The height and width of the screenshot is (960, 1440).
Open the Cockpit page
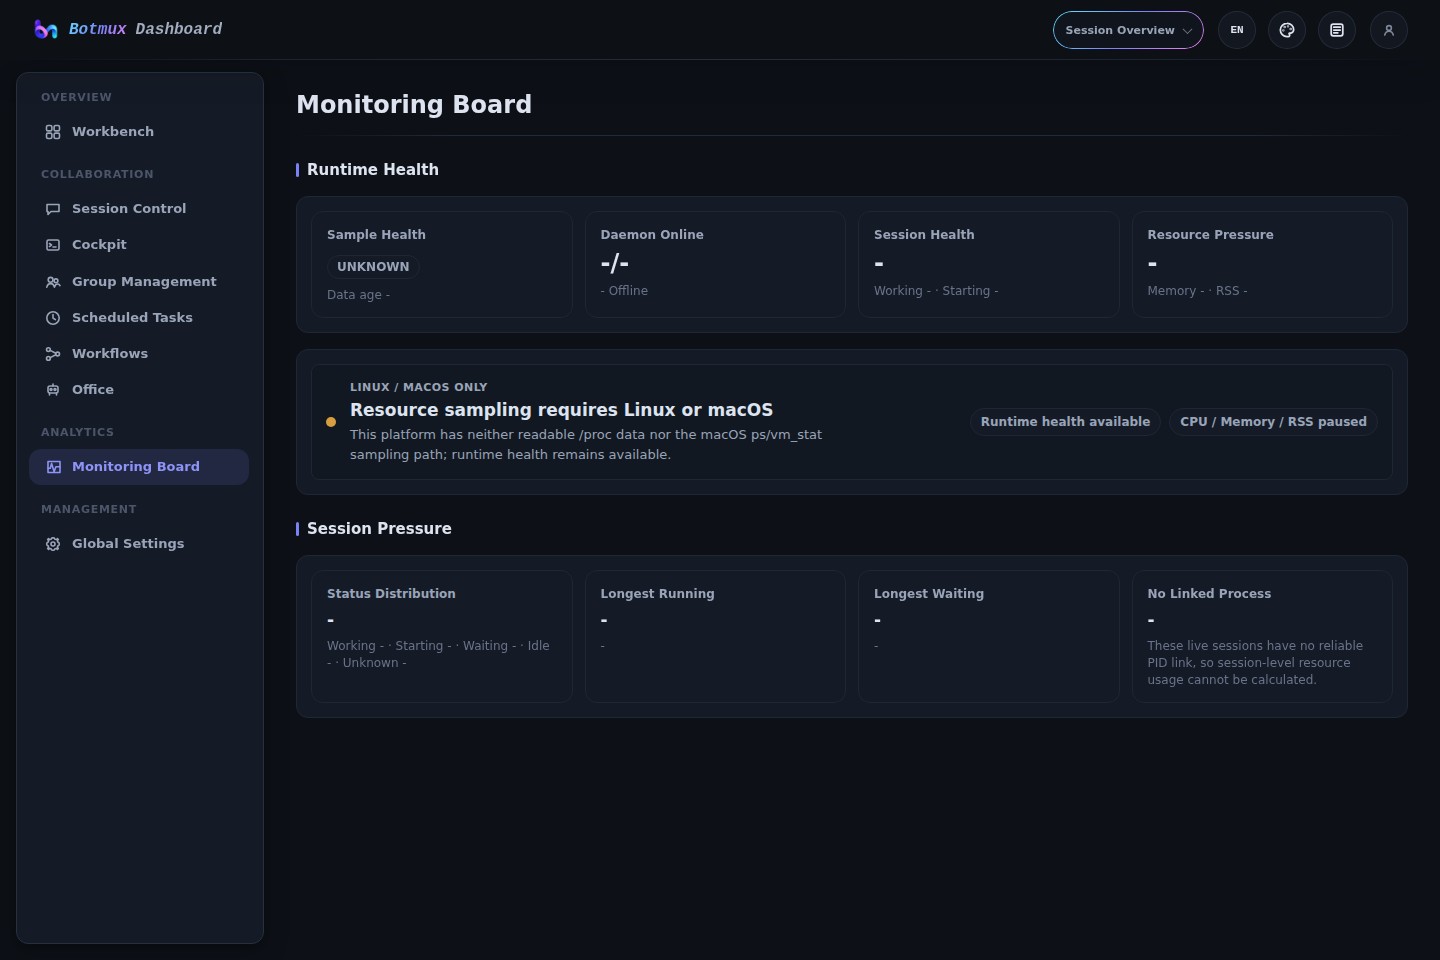(x=139, y=245)
